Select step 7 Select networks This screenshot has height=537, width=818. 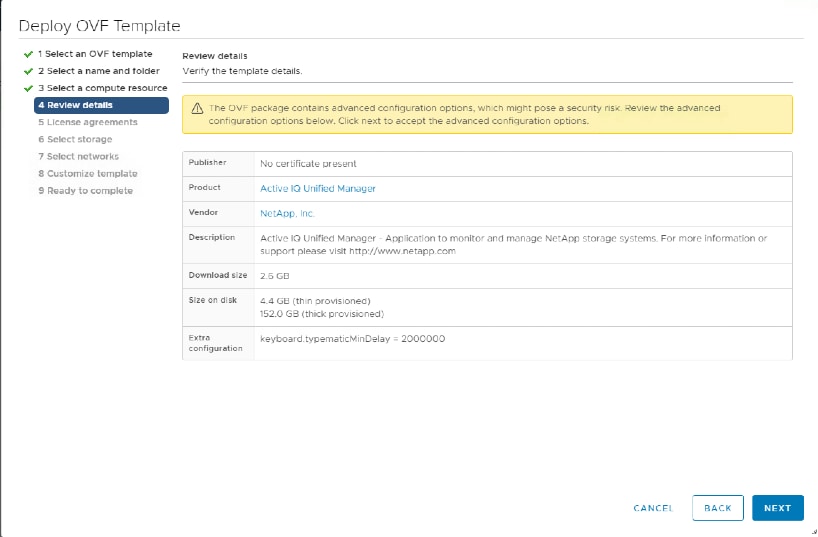(x=78, y=156)
